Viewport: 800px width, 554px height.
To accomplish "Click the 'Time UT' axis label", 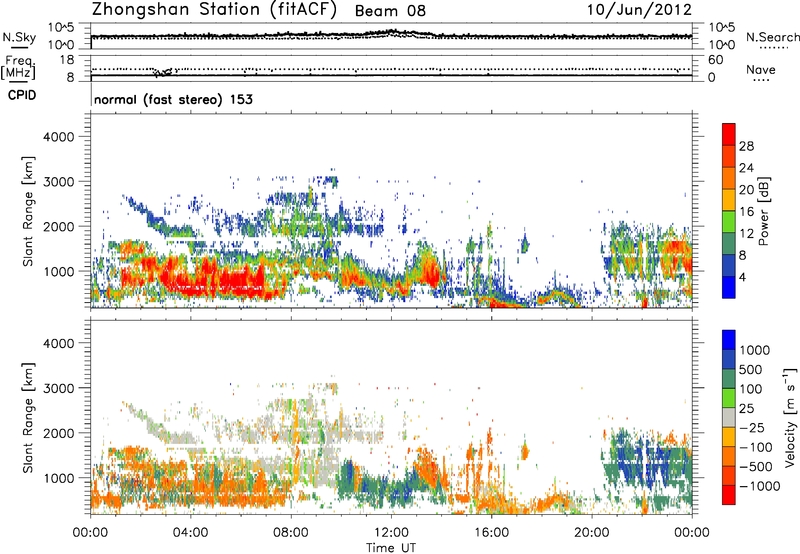I will click(391, 548).
